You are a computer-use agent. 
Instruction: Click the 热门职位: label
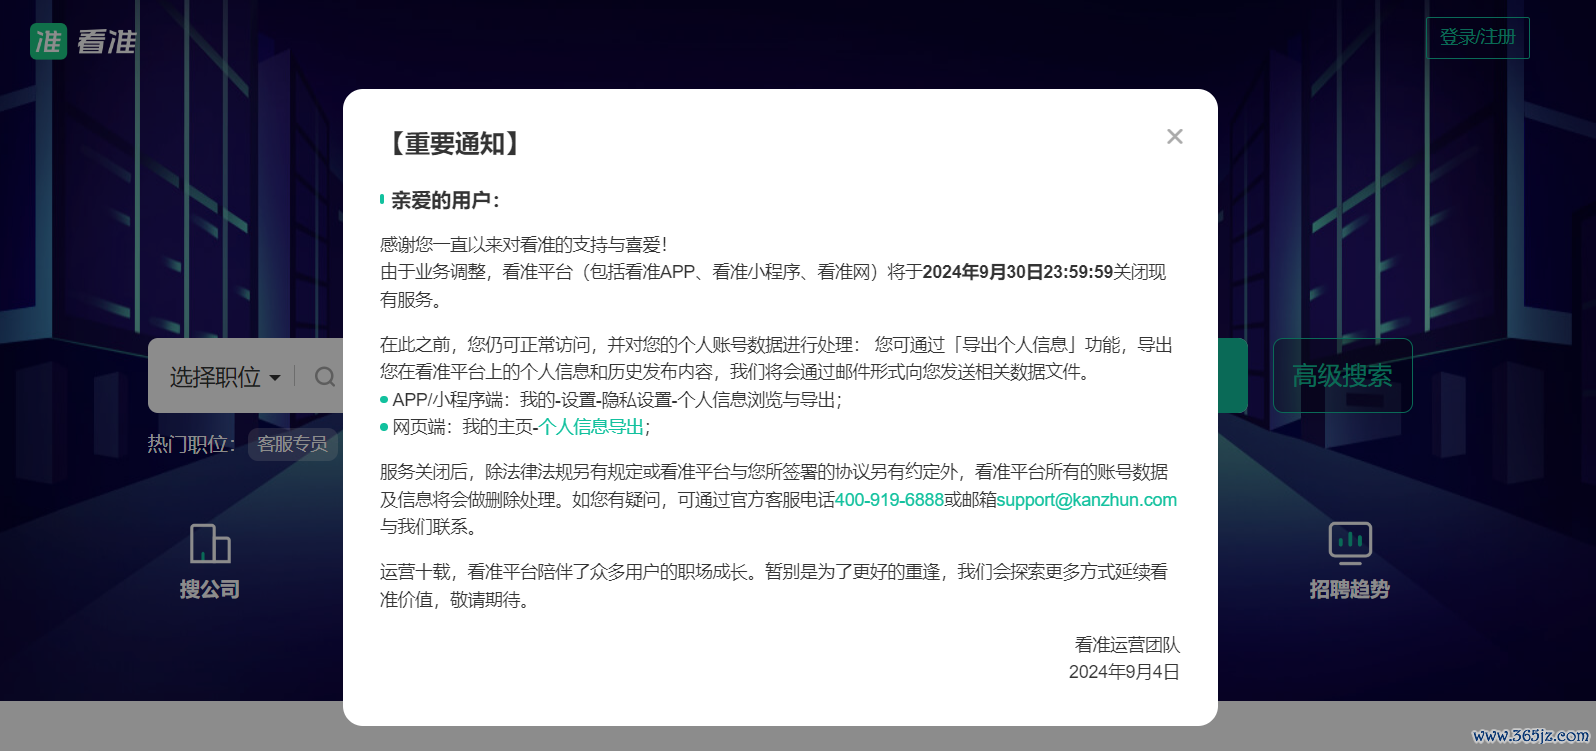pos(192,444)
